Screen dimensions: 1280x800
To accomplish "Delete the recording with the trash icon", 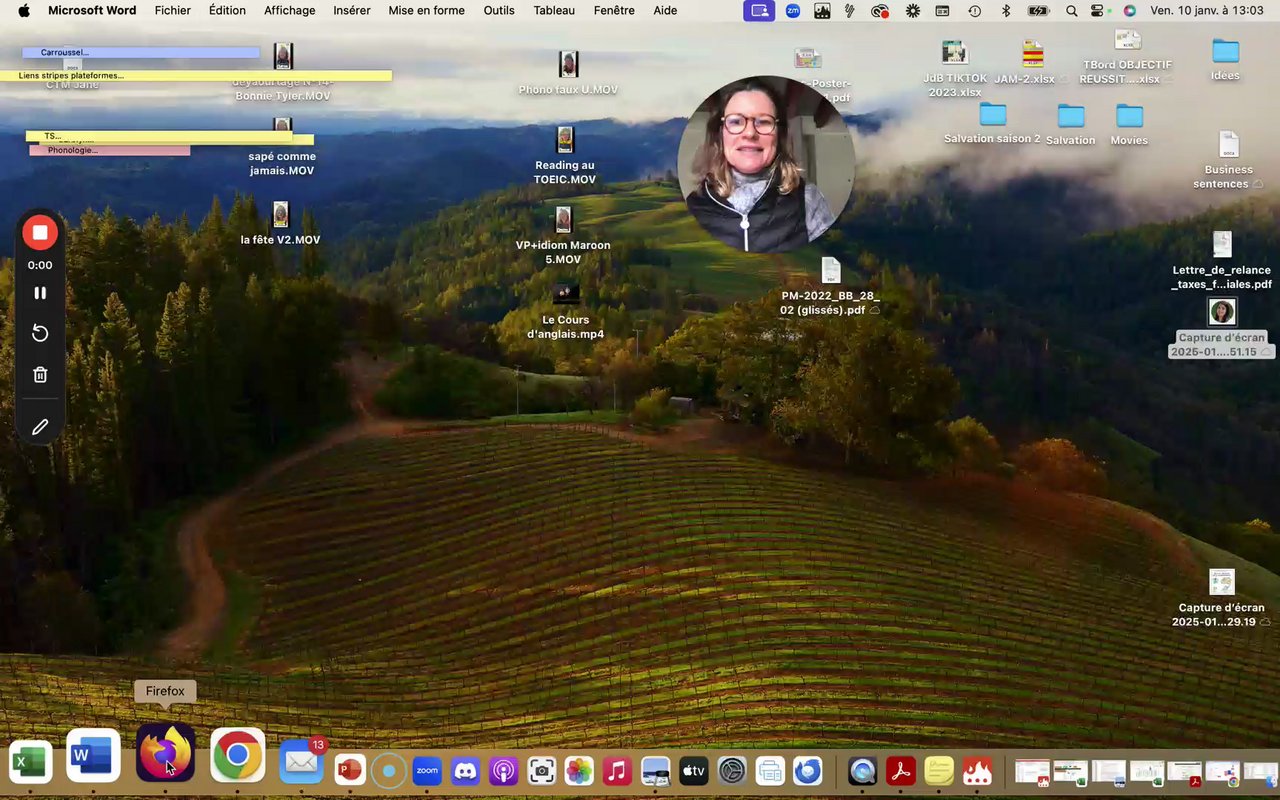I will pos(40,375).
